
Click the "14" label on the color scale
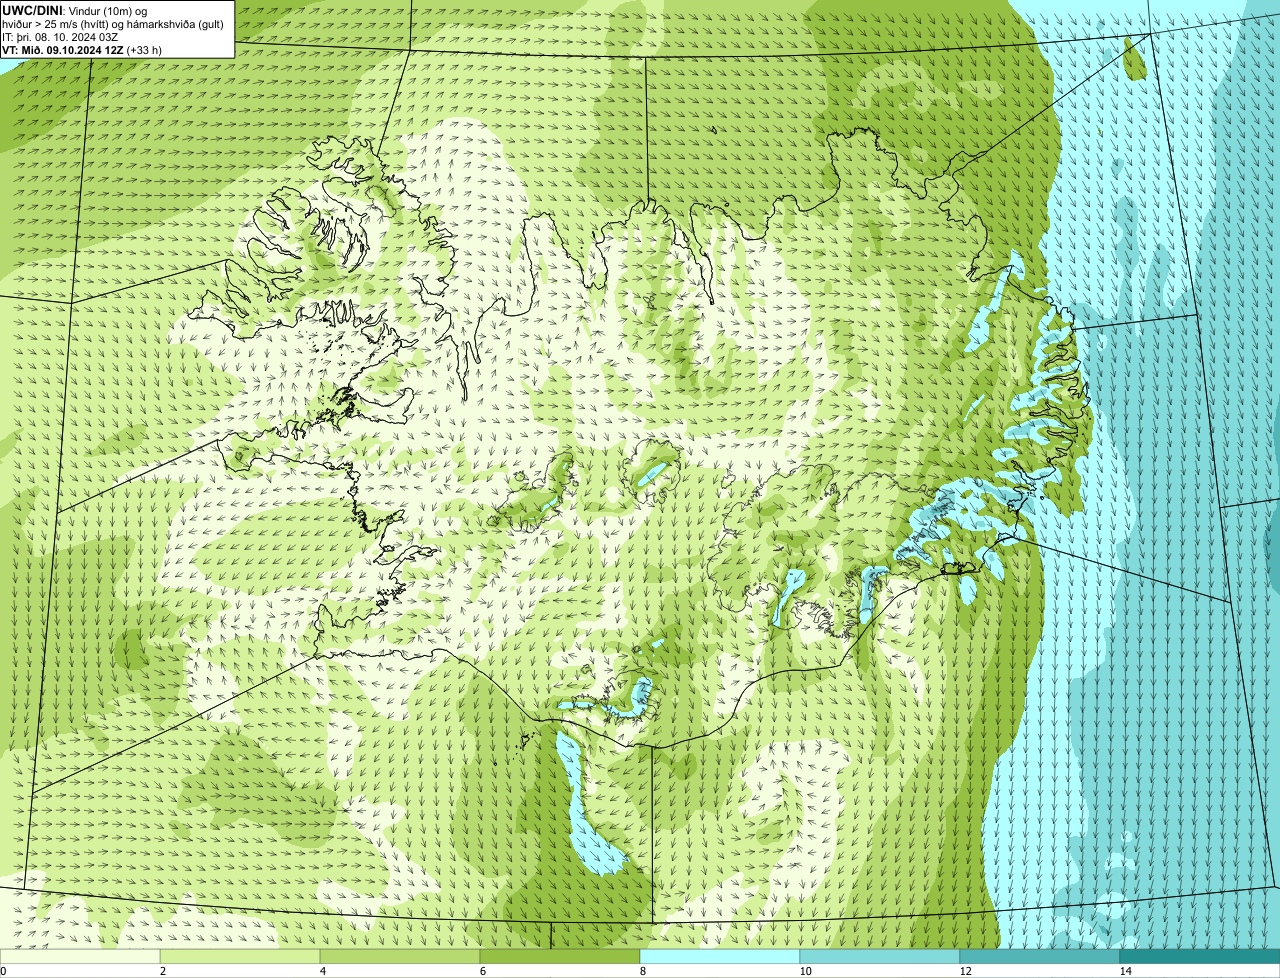point(1125,971)
